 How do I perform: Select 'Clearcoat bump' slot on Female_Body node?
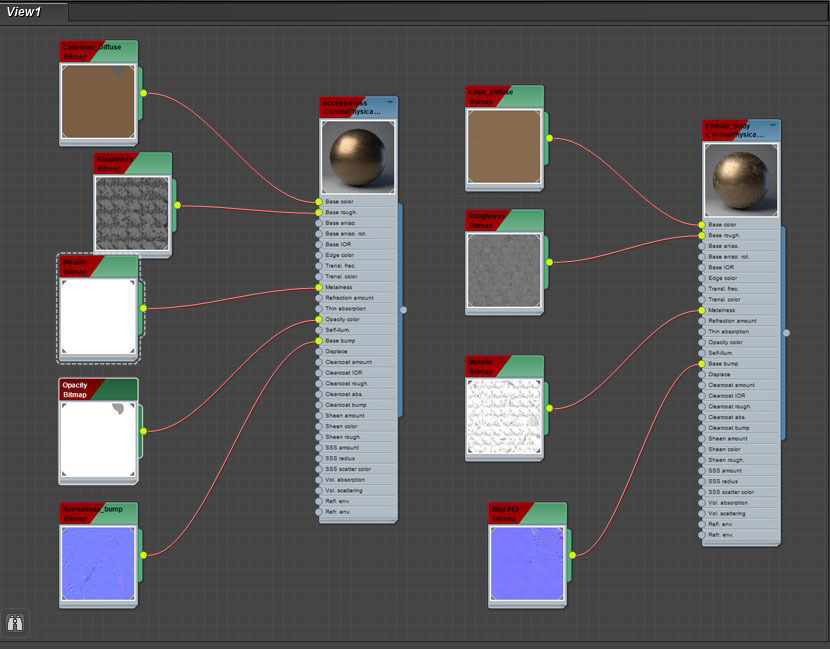741,428
